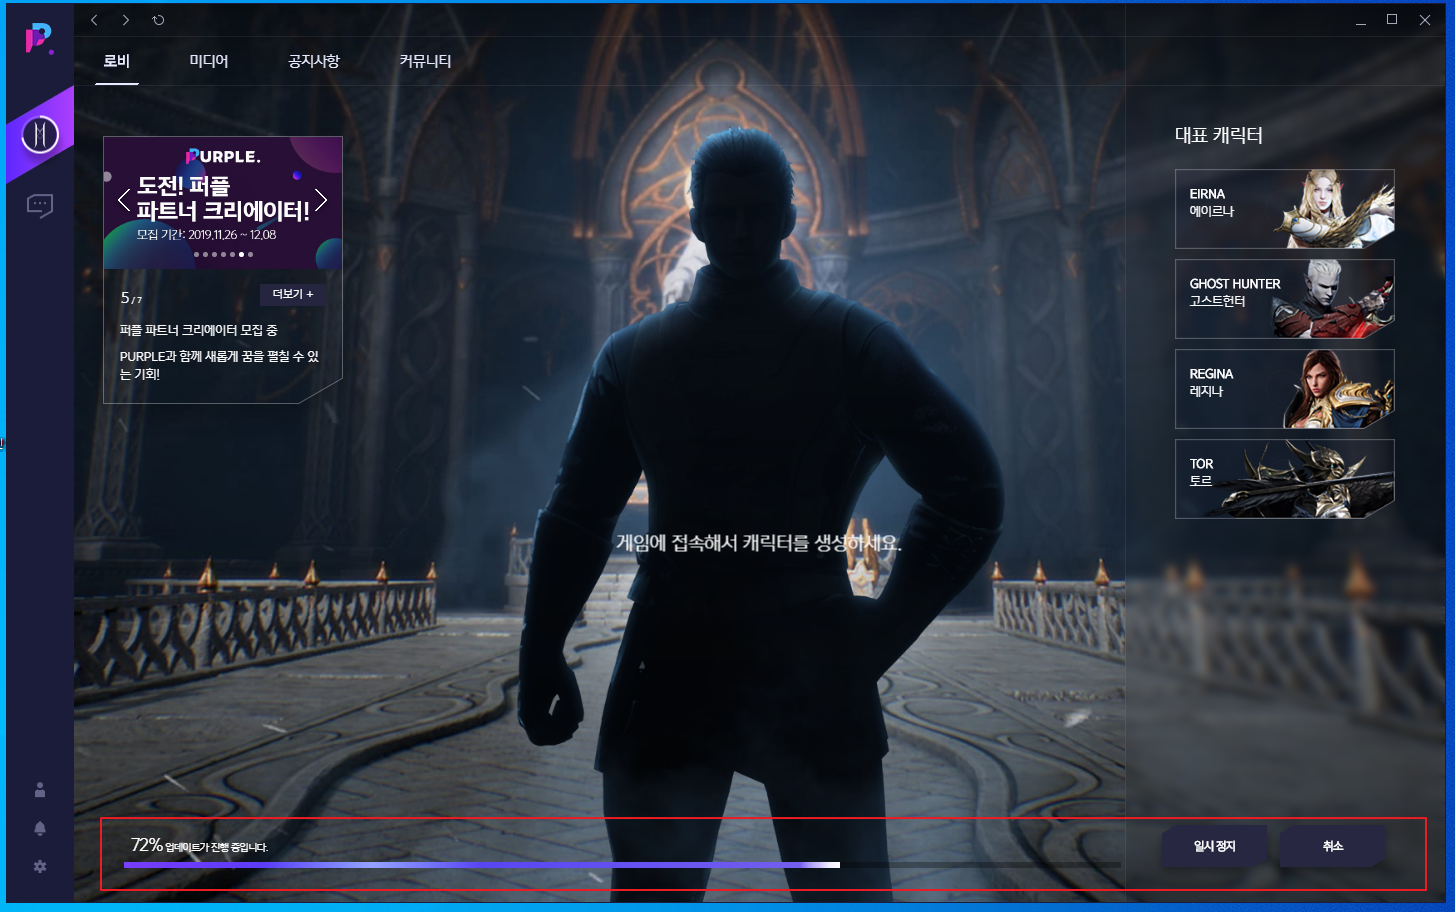Show previous banner with left chevron
The height and width of the screenshot is (912, 1455).
tap(124, 200)
